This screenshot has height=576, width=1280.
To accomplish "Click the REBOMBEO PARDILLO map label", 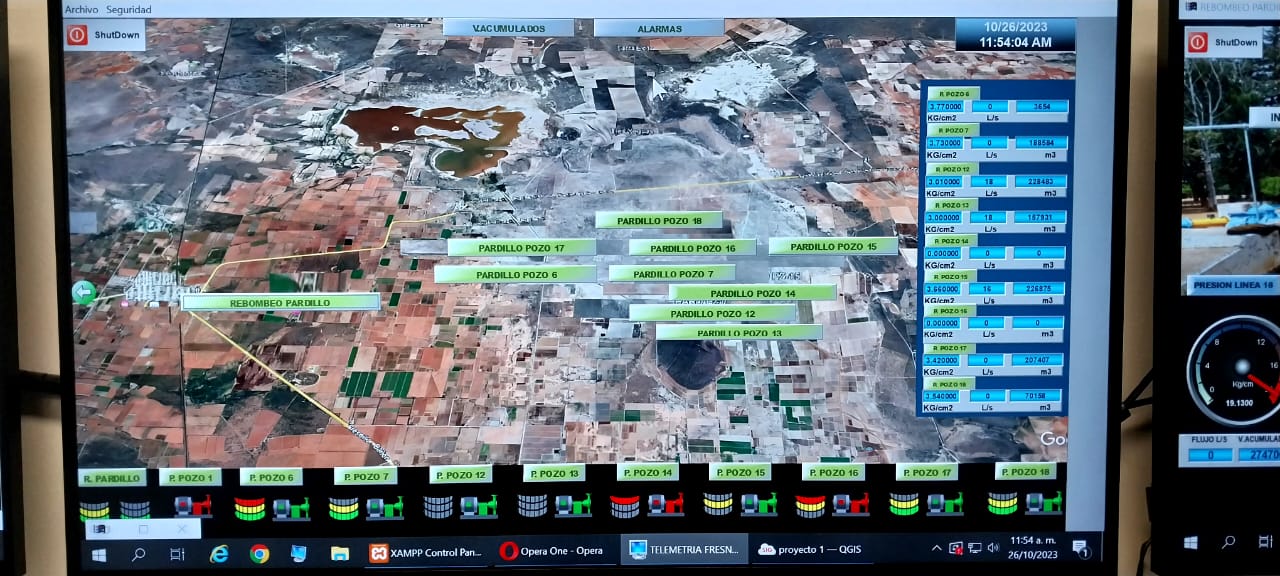I will click(280, 302).
